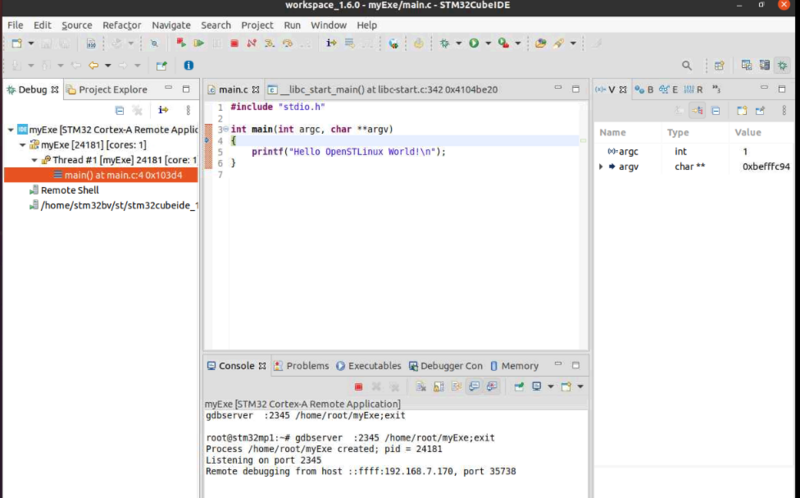
Task: Click the Disconnect icon in the debug toolbar
Action: point(252,43)
